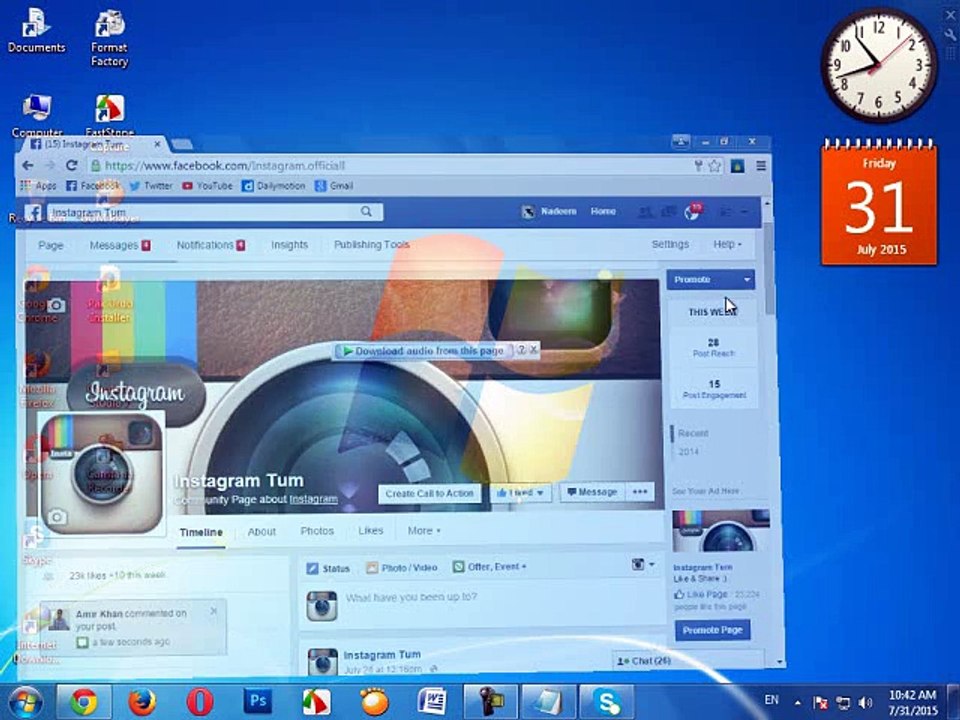This screenshot has height=720, width=960.
Task: Open the post-as identity selector
Action: (x=643, y=564)
